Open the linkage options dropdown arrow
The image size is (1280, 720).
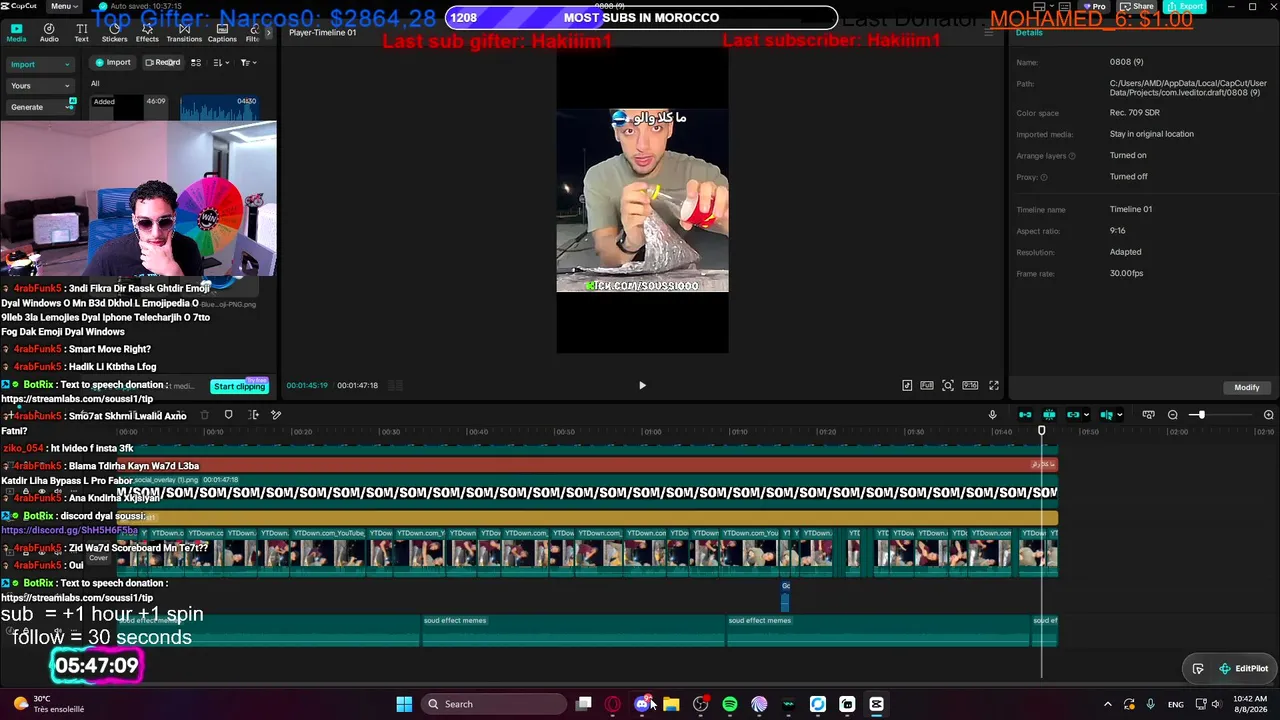coord(1086,415)
